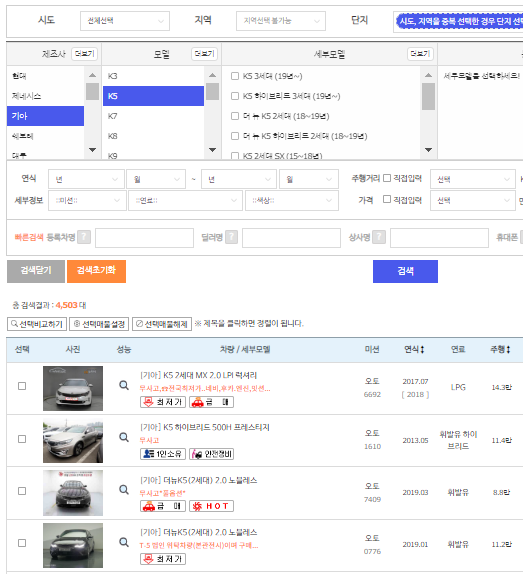Image resolution: width=523 pixels, height=574 pixels.
Task: Open 색상 dropdown in 세부정보
Action: click(x=292, y=201)
